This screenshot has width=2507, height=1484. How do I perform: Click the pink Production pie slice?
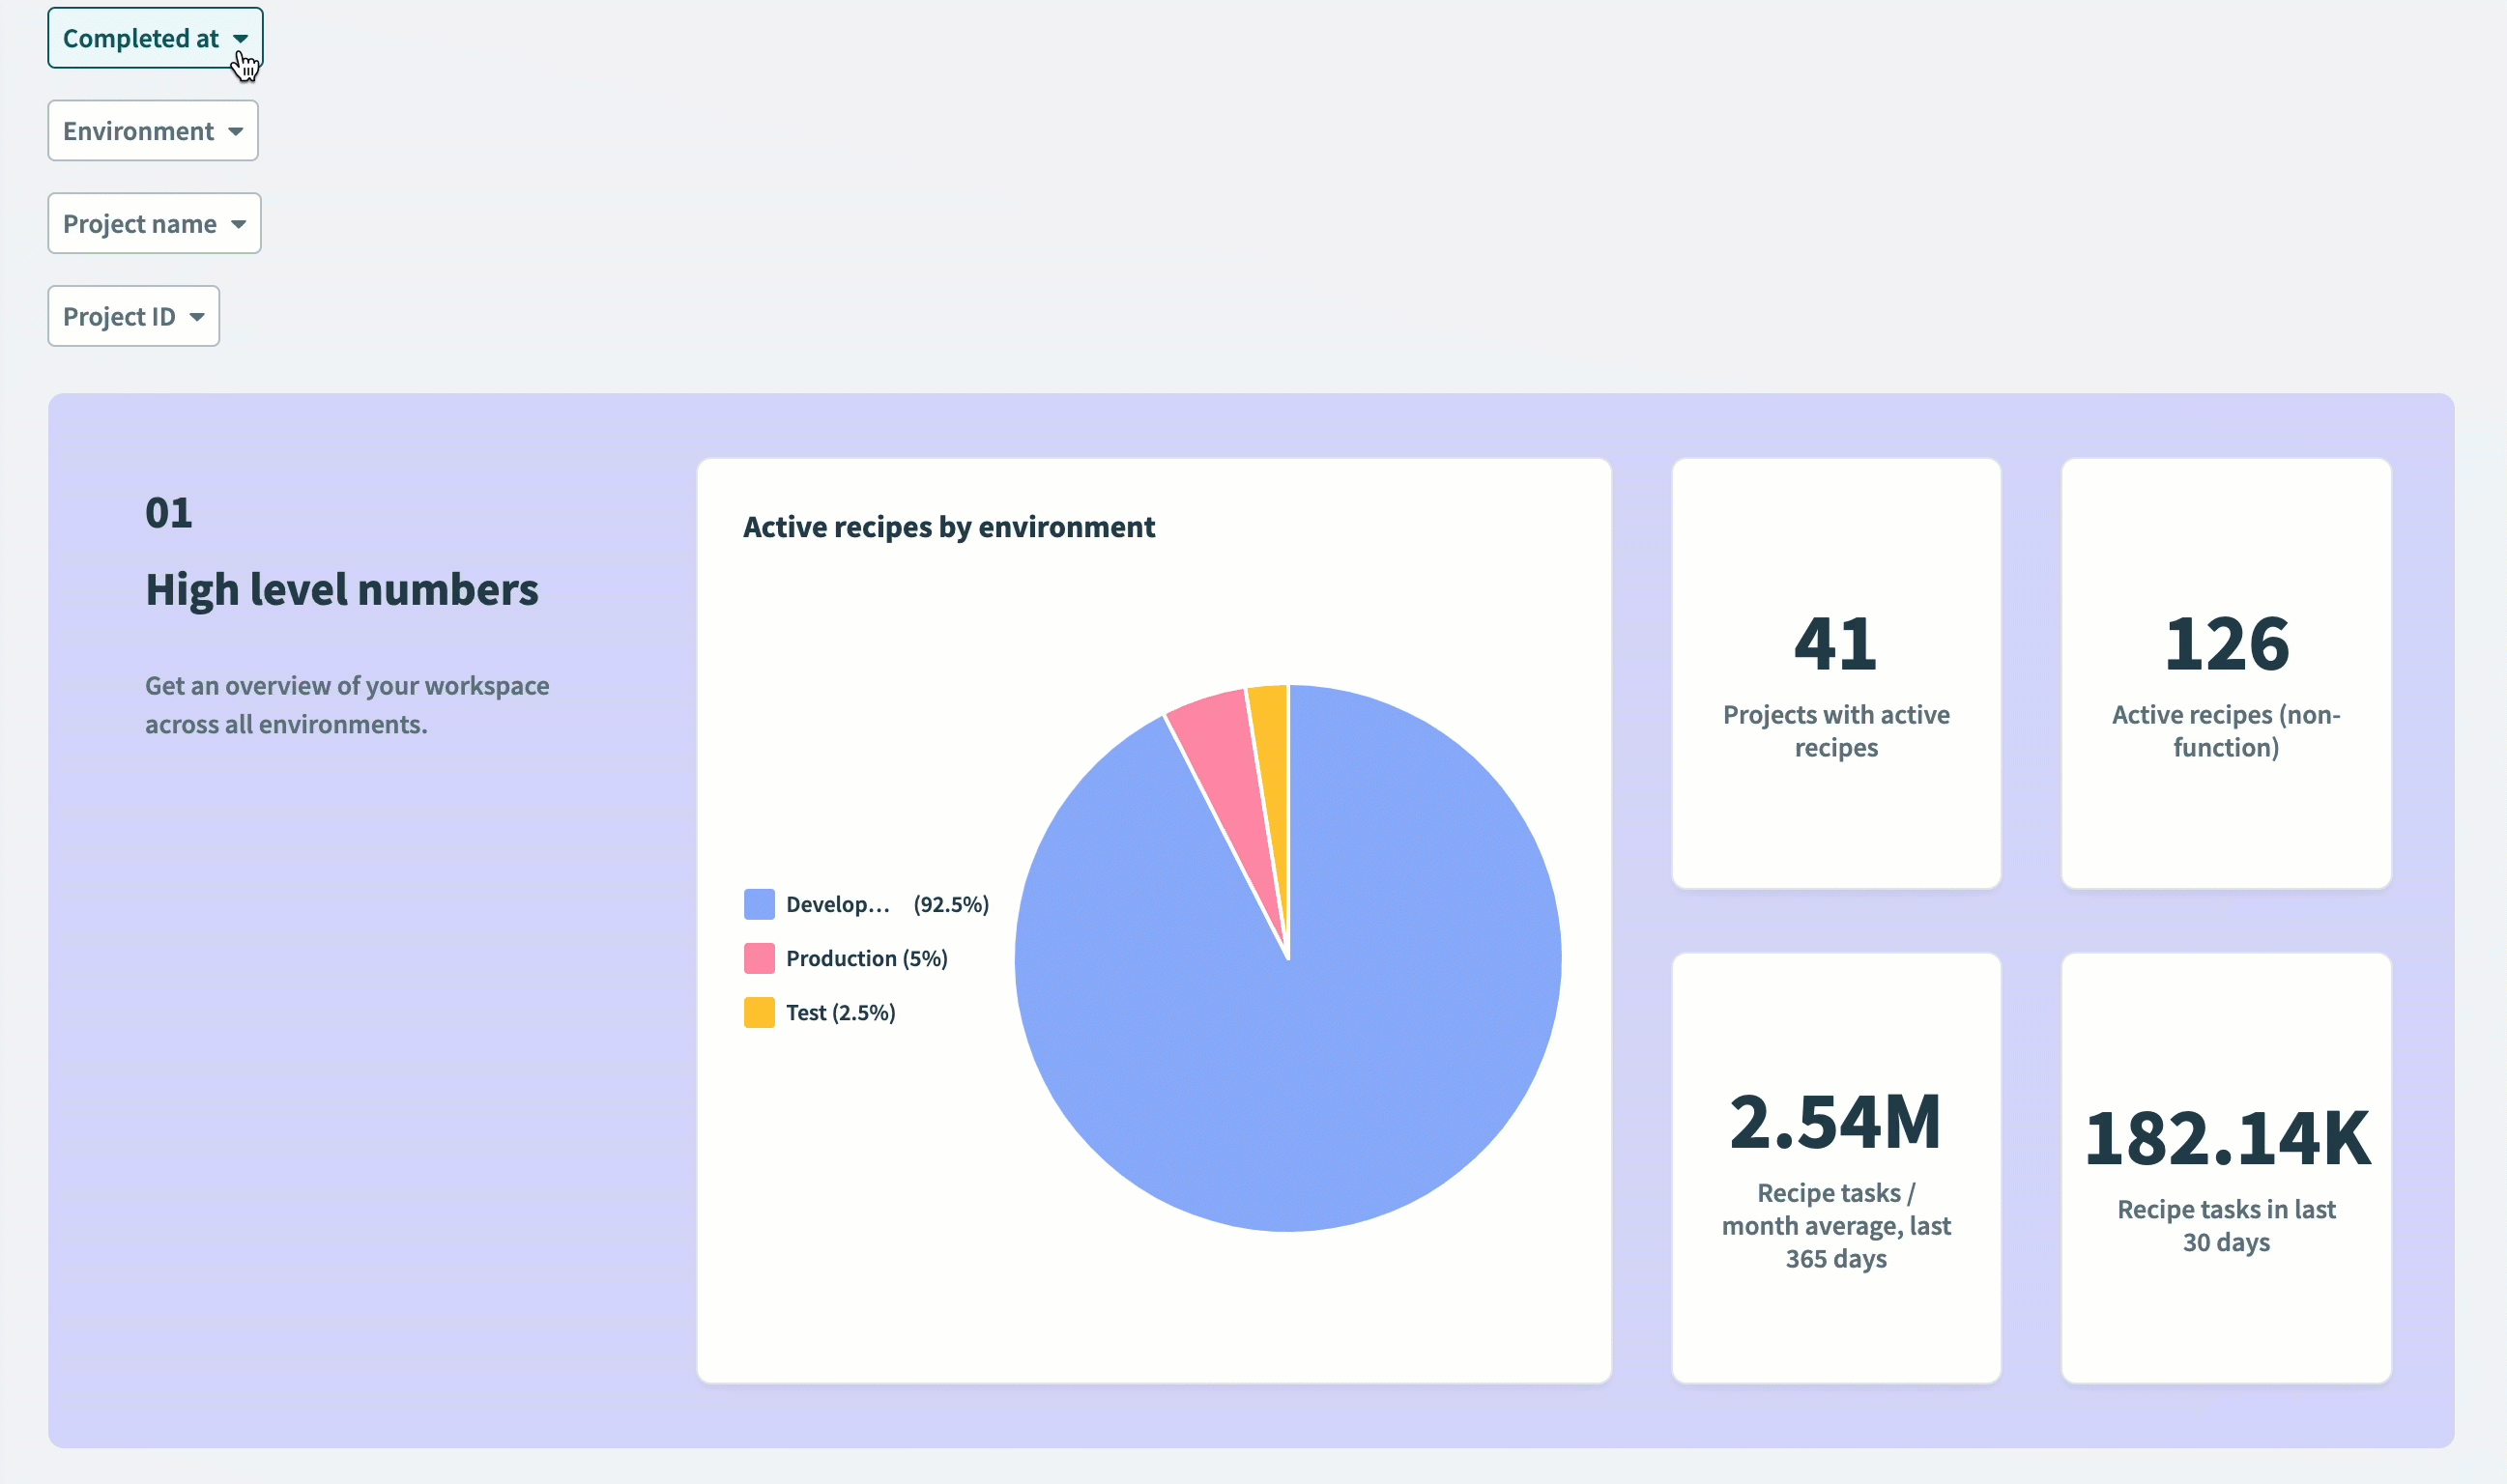pos(1221,750)
